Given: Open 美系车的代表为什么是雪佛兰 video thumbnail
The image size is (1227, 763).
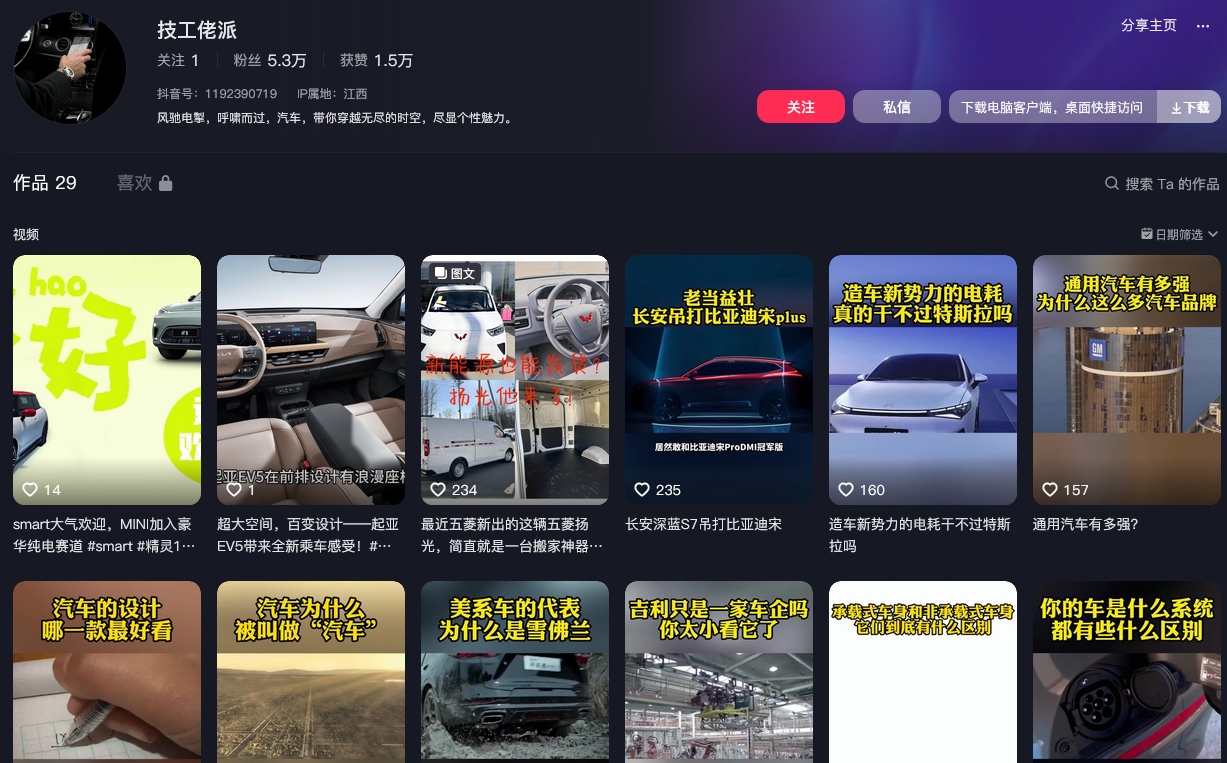Looking at the screenshot, I should click(515, 672).
